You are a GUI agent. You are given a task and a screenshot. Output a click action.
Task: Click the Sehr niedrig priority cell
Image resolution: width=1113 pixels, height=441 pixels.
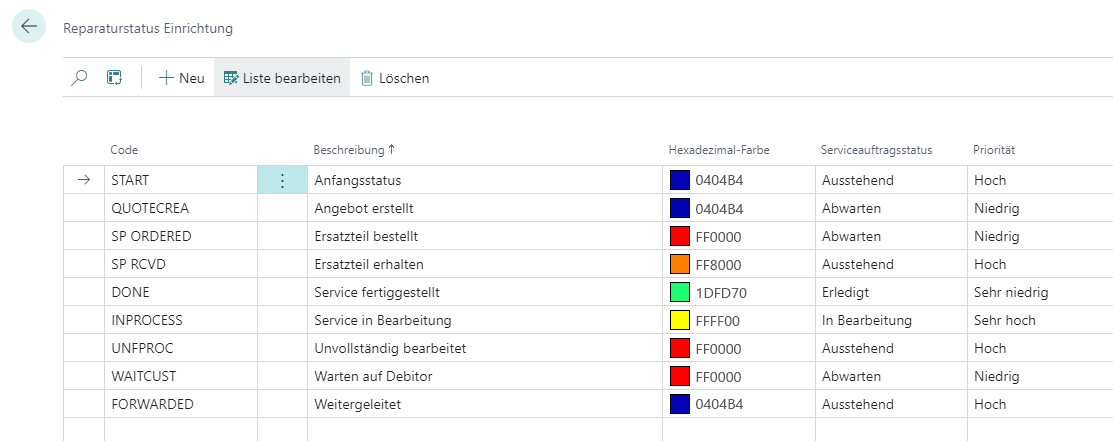(x=1040, y=293)
